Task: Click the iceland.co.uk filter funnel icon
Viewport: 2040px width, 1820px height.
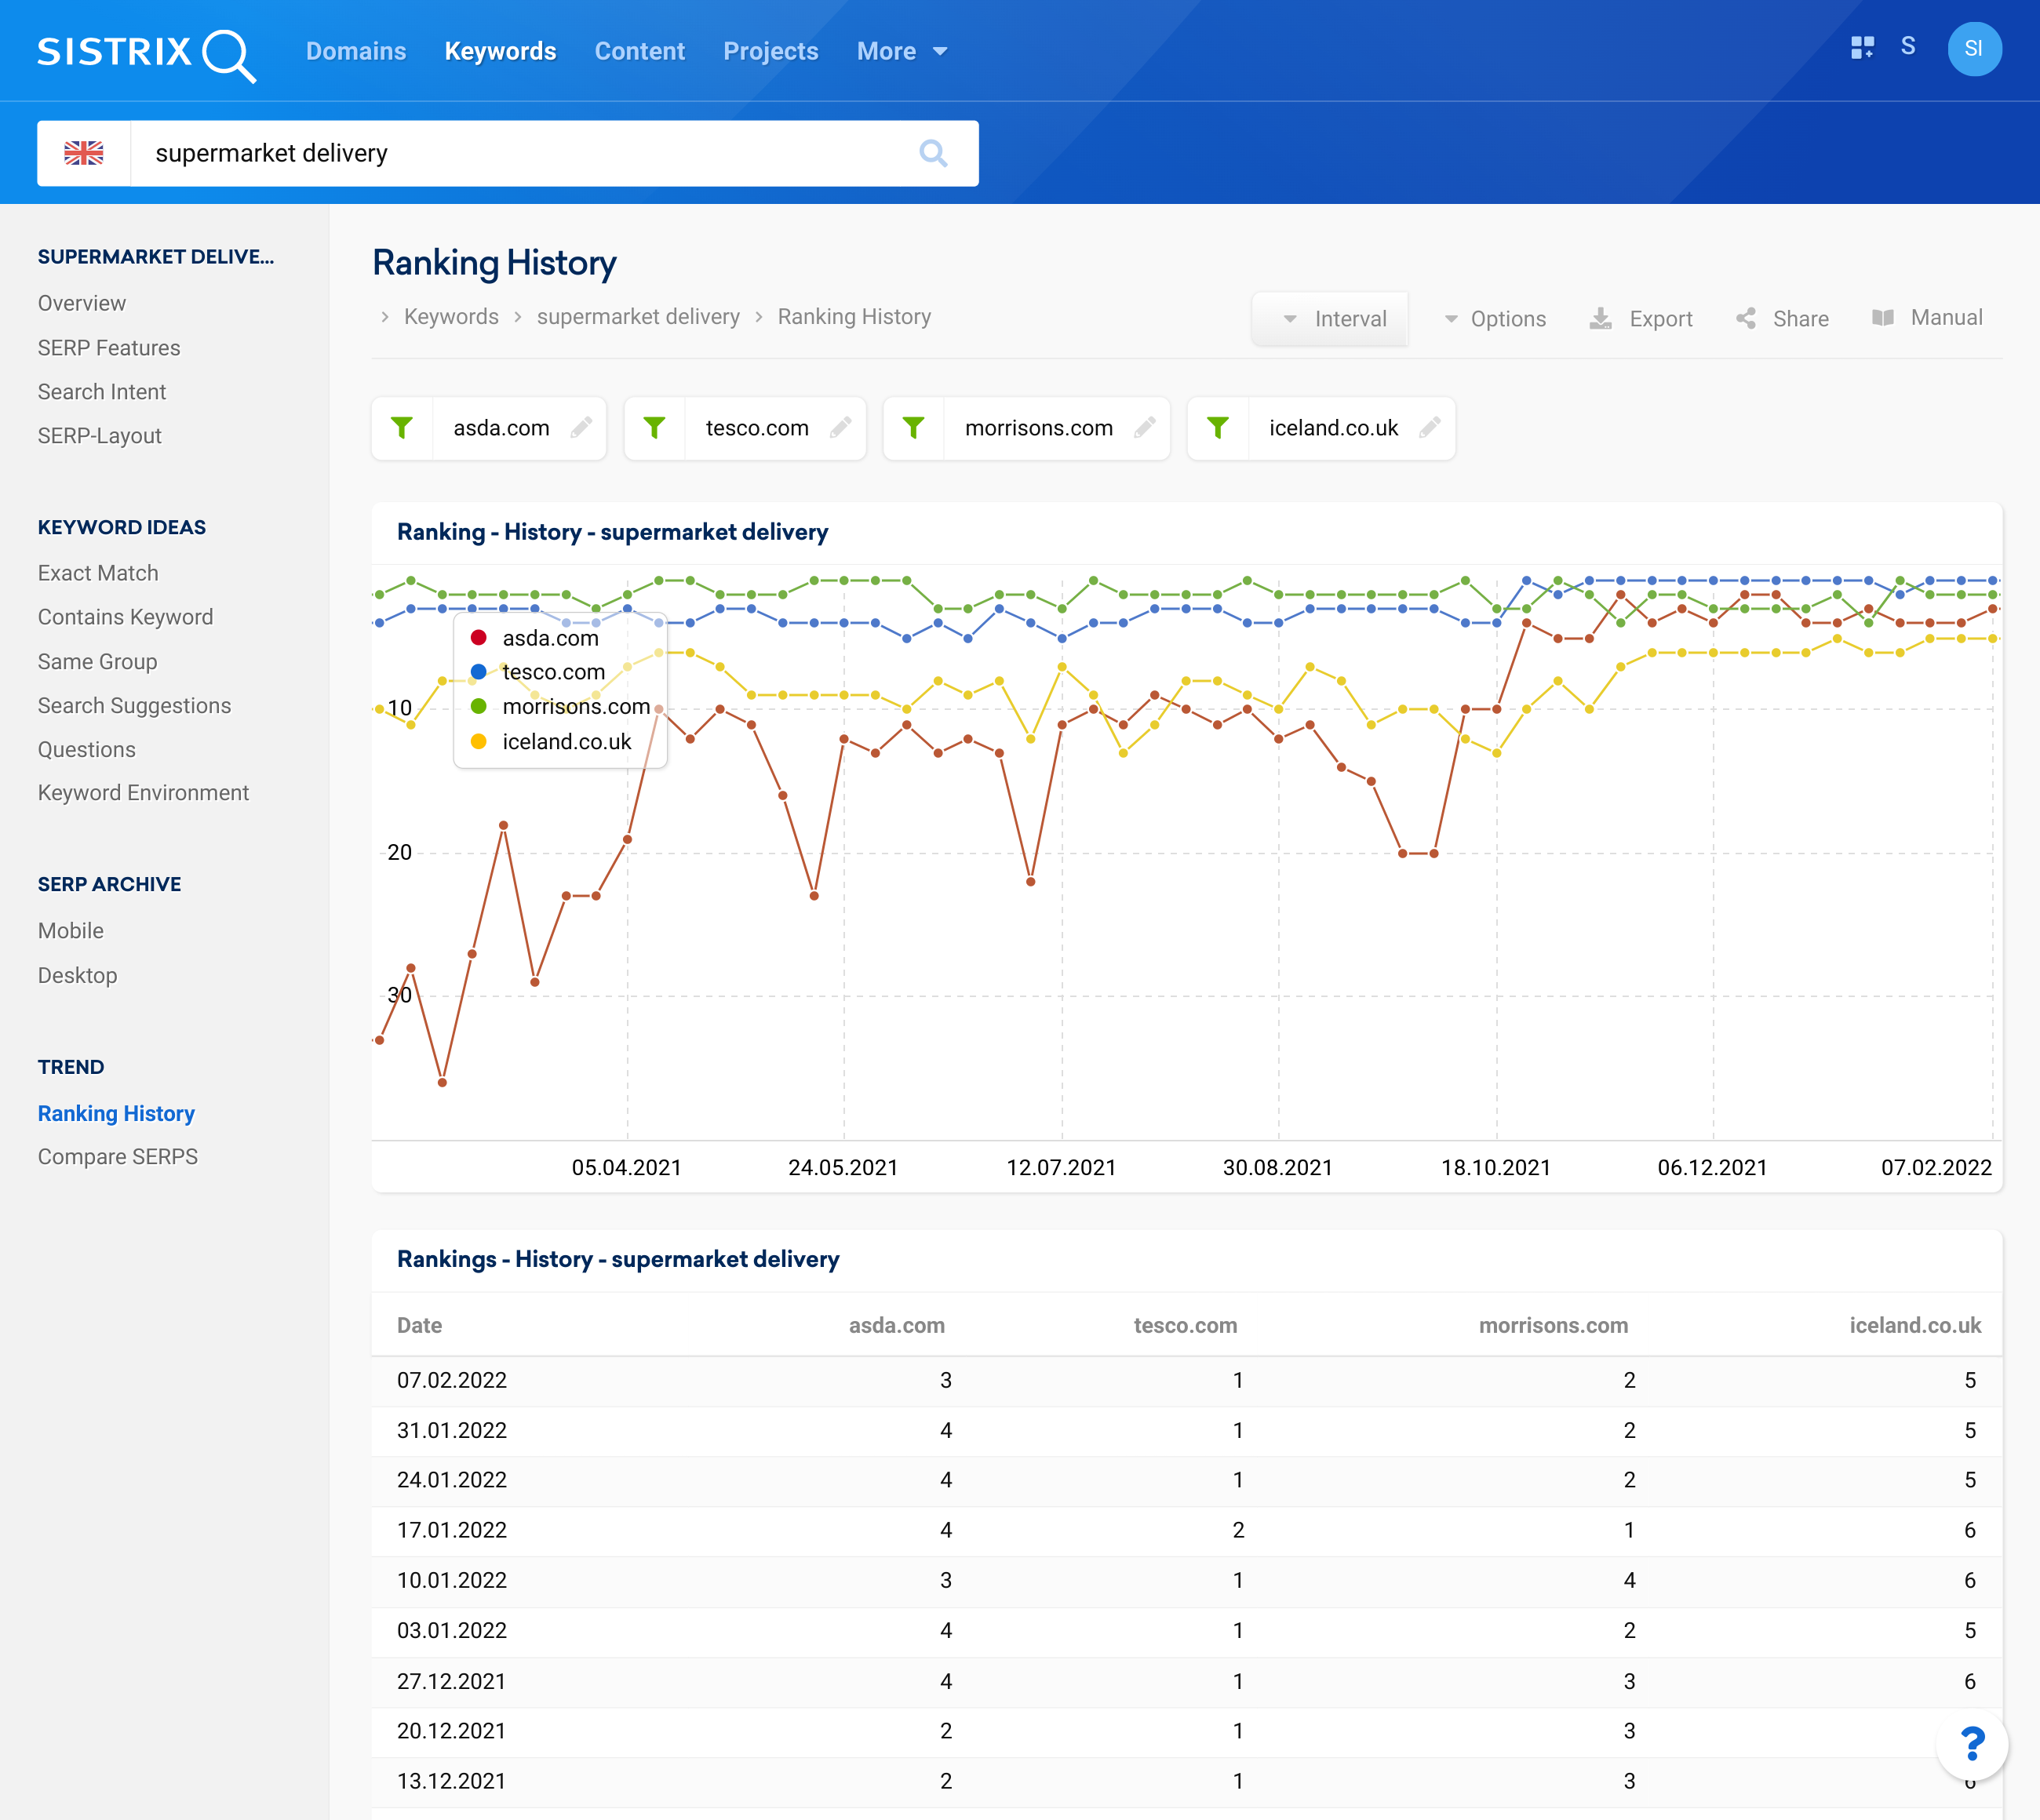Action: (x=1218, y=428)
